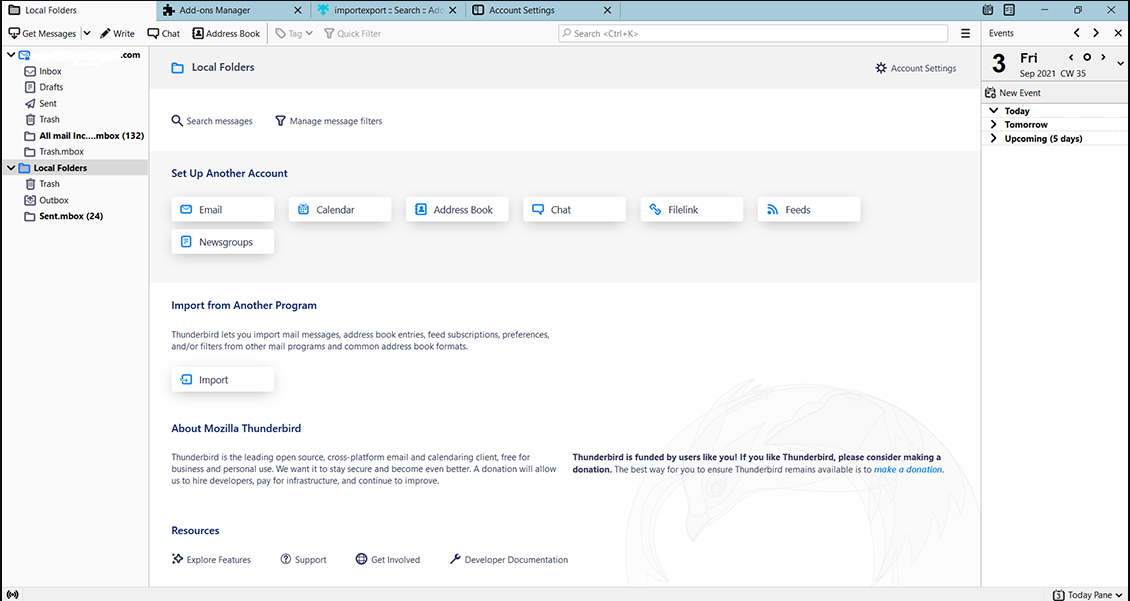Open the Explore Features resource link
1130x601 pixels.
tap(211, 559)
